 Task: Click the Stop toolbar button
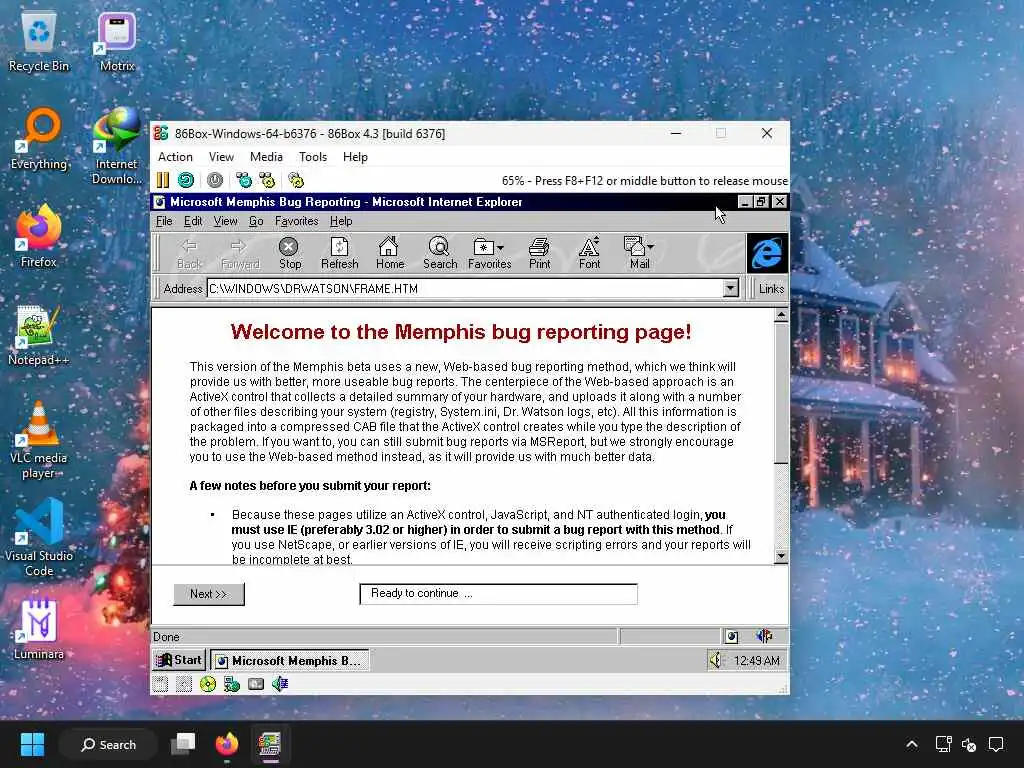(289, 253)
